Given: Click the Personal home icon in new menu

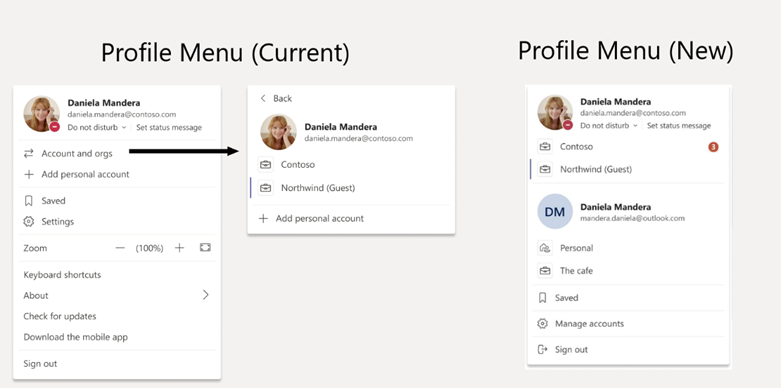Looking at the screenshot, I should (545, 248).
